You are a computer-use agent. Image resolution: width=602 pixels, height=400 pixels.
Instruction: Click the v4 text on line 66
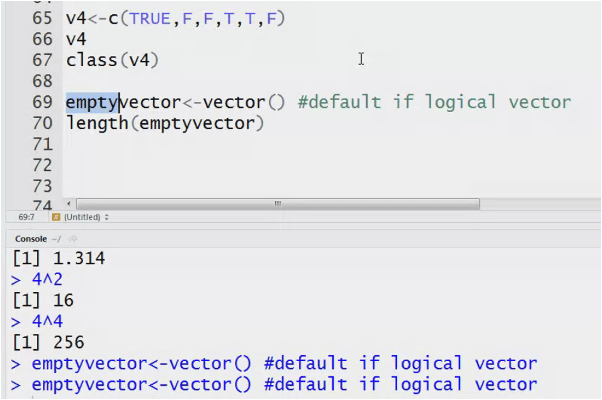[x=77, y=39]
